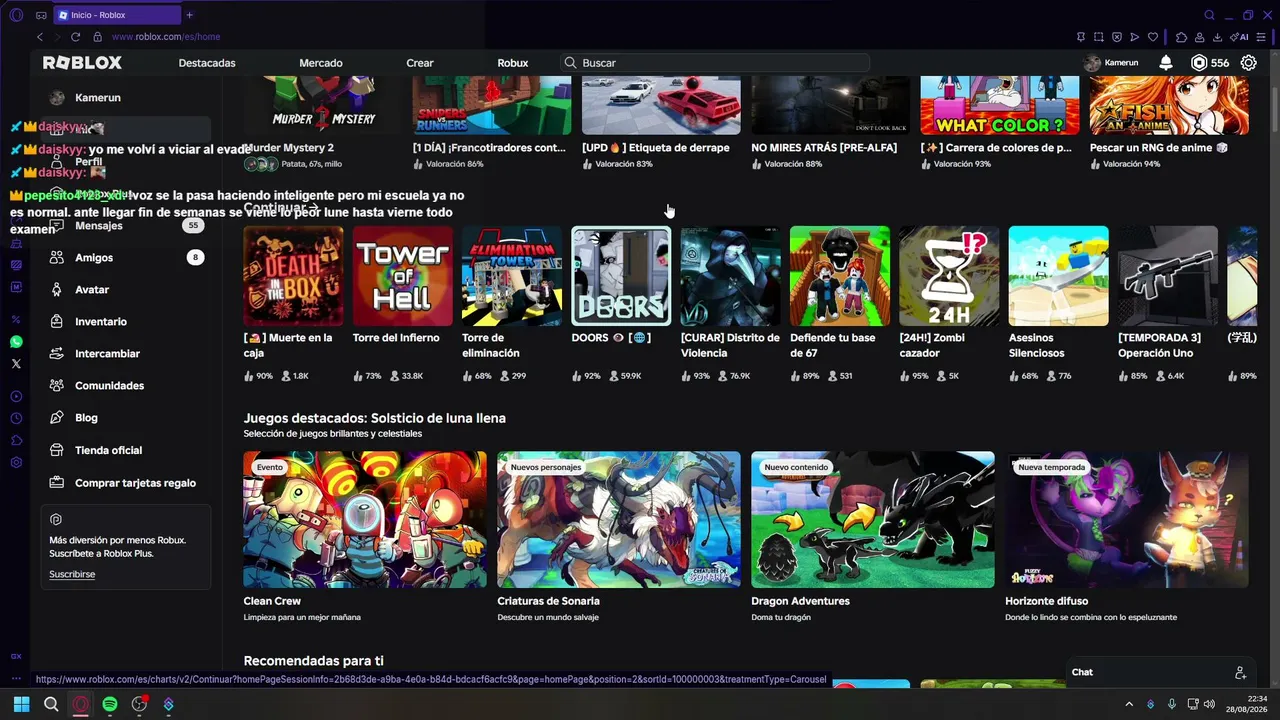This screenshot has width=1280, height=720.
Task: Open the Horizonte difuso featured banner
Action: (x=1127, y=519)
